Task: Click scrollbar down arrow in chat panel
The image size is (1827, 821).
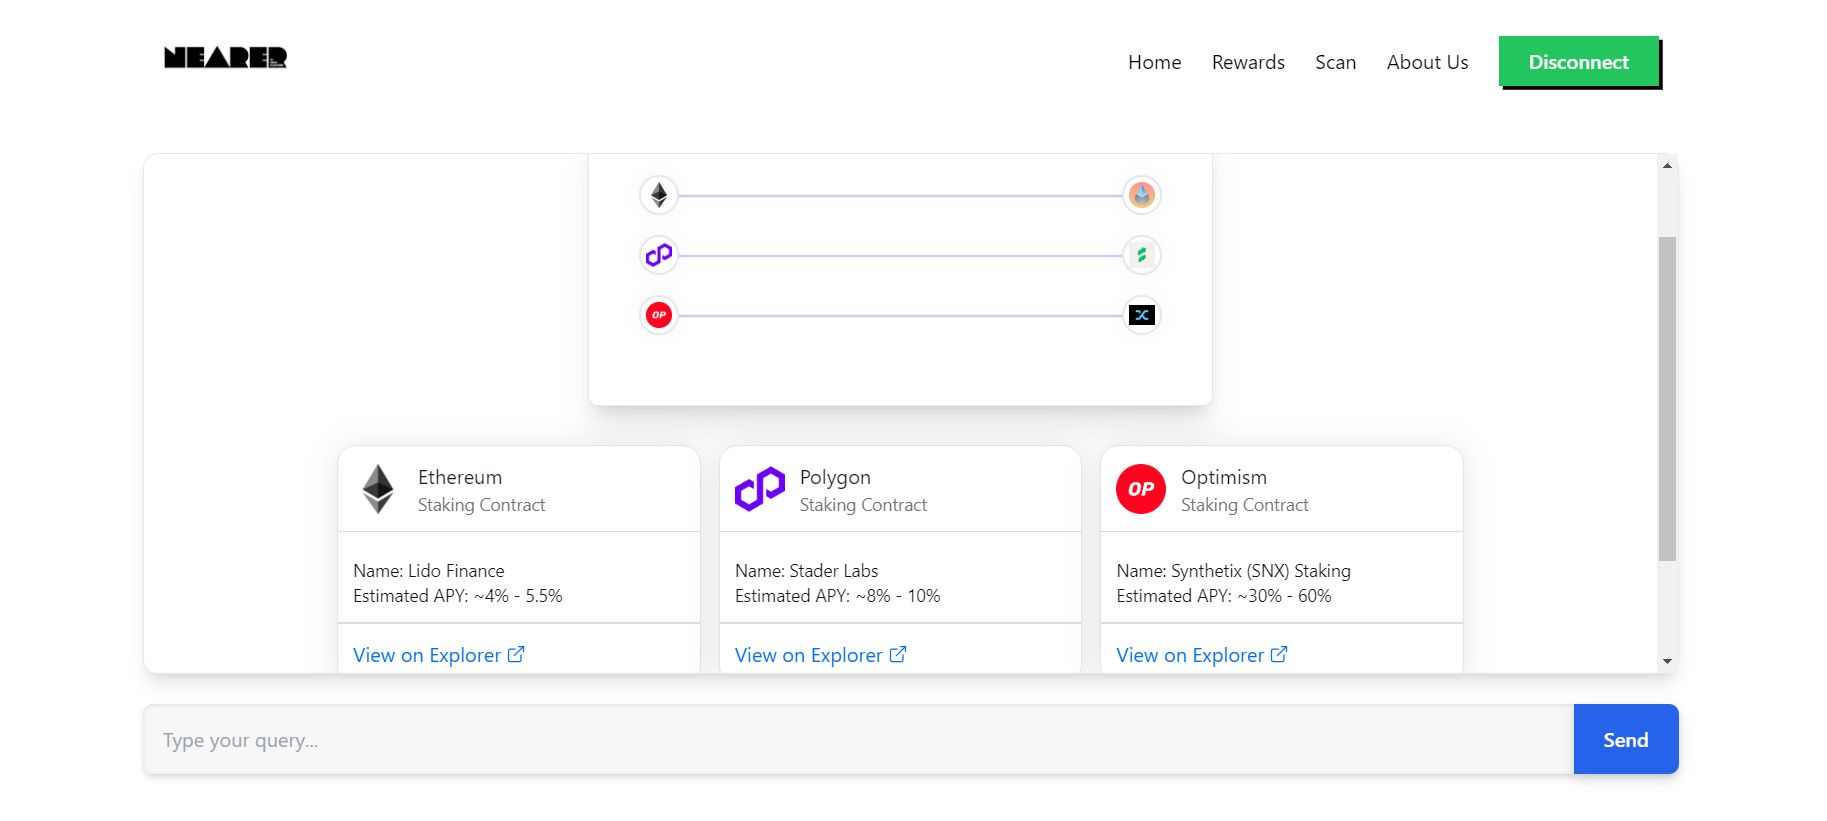Action: pos(1667,661)
